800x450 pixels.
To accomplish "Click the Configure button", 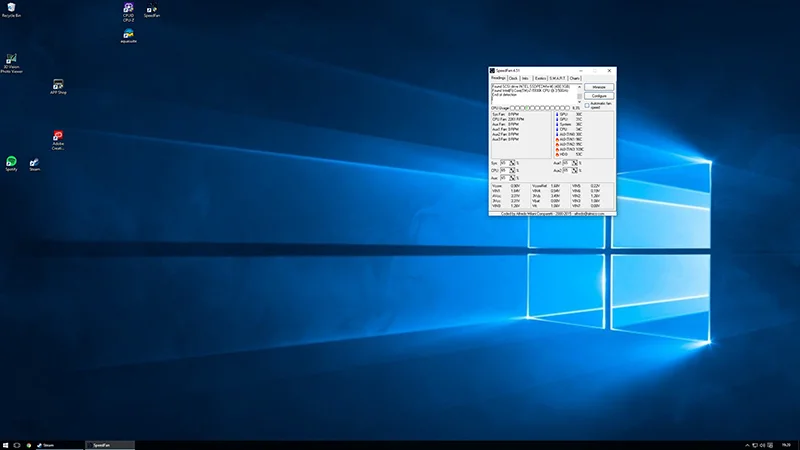I will pyautogui.click(x=599, y=96).
